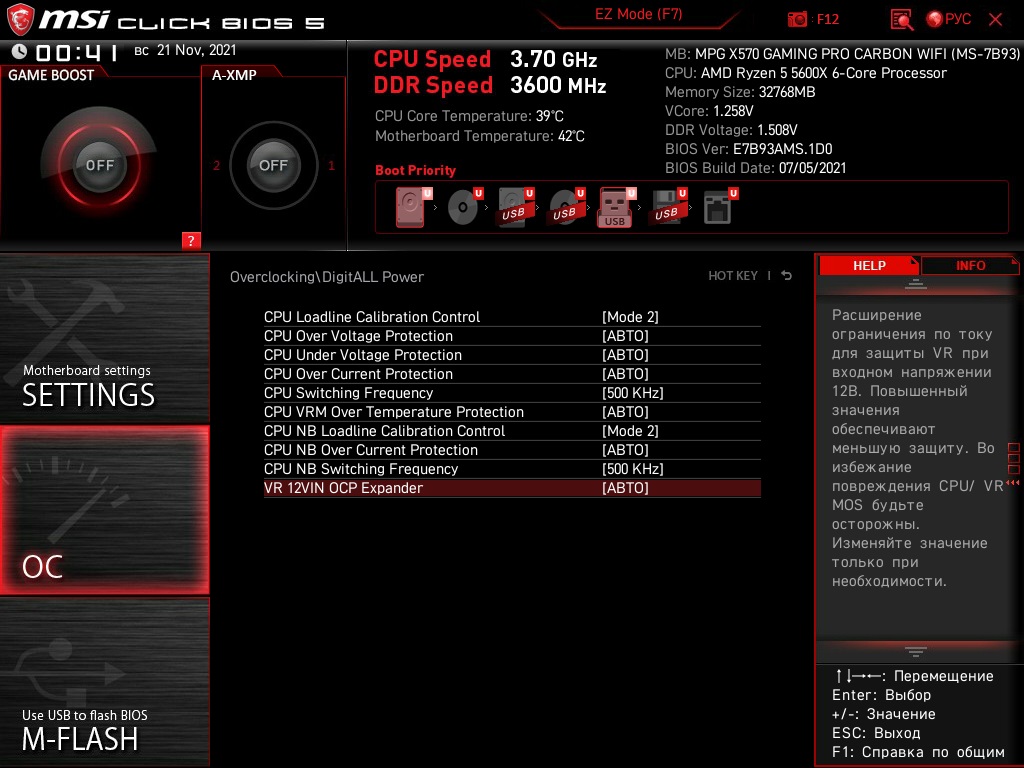1024x768 pixels.
Task: Open VR 12VIN OCP Expander value
Action: click(x=625, y=488)
